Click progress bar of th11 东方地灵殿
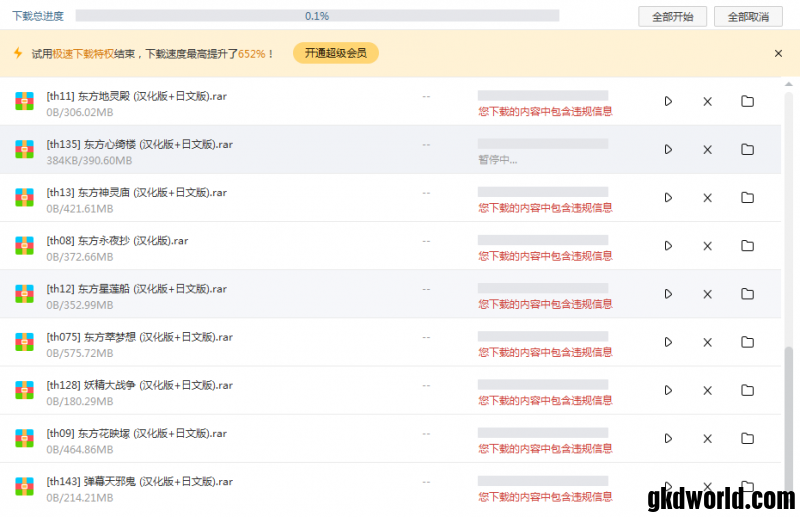 (x=543, y=95)
